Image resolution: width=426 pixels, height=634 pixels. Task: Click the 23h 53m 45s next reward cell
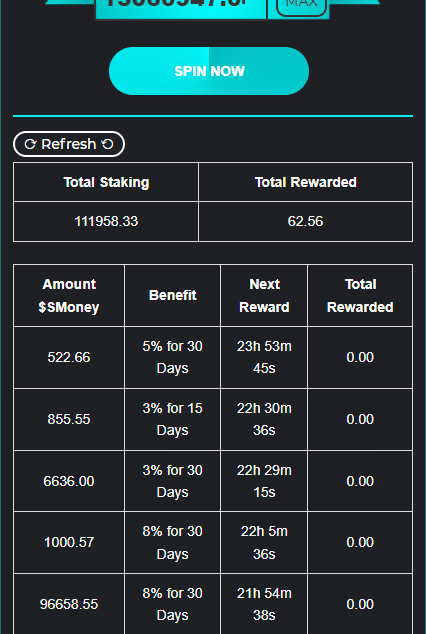click(264, 357)
